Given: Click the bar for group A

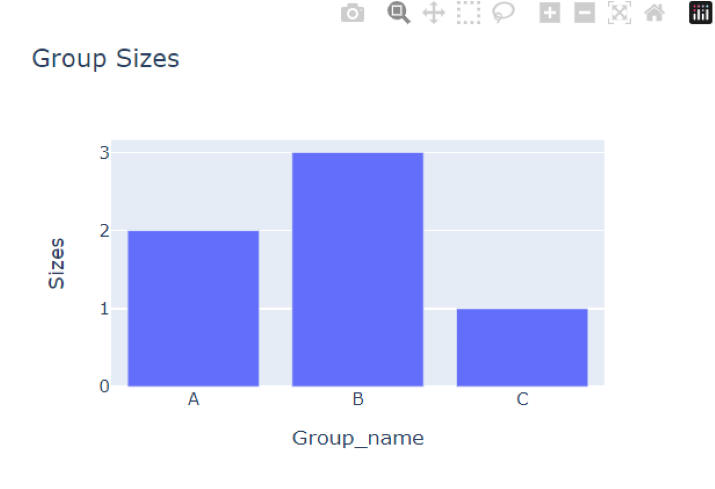Looking at the screenshot, I should click(x=193, y=308).
